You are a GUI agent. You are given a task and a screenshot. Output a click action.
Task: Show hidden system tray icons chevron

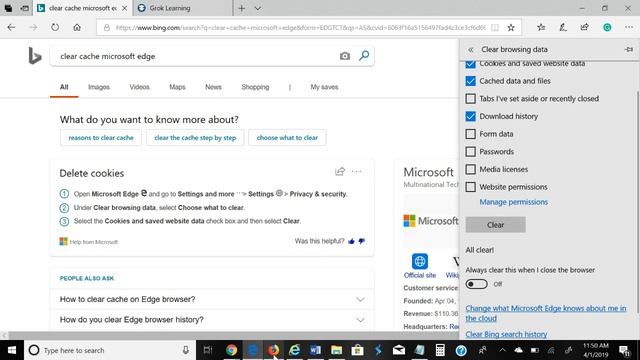coord(502,350)
